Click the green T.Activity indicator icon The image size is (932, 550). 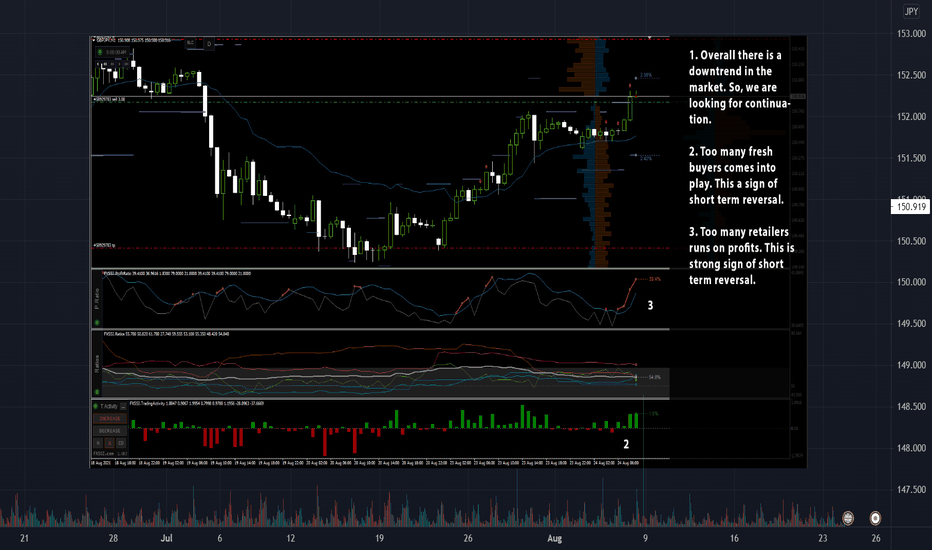pyautogui.click(x=96, y=406)
